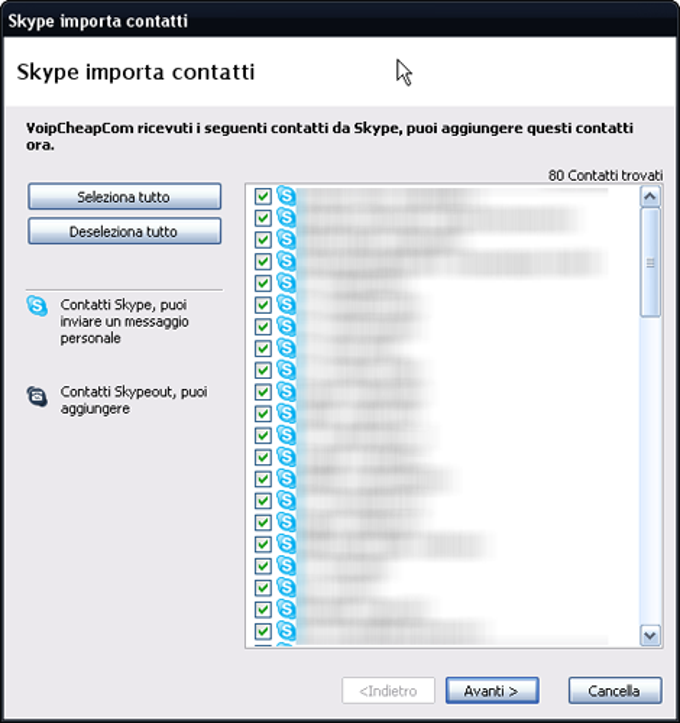Uncheck the second contact's checkbox
This screenshot has height=723, width=680.
(x=263, y=218)
